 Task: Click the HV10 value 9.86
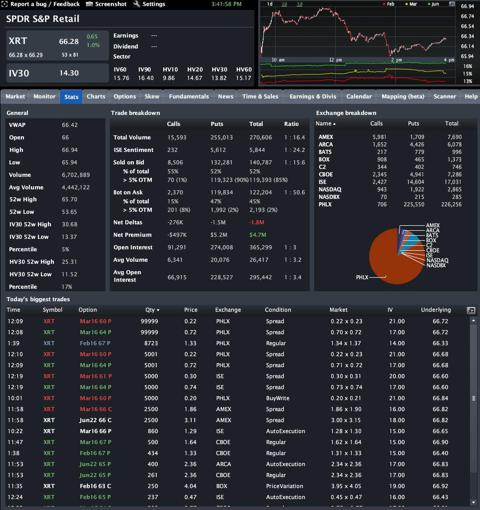coord(169,78)
